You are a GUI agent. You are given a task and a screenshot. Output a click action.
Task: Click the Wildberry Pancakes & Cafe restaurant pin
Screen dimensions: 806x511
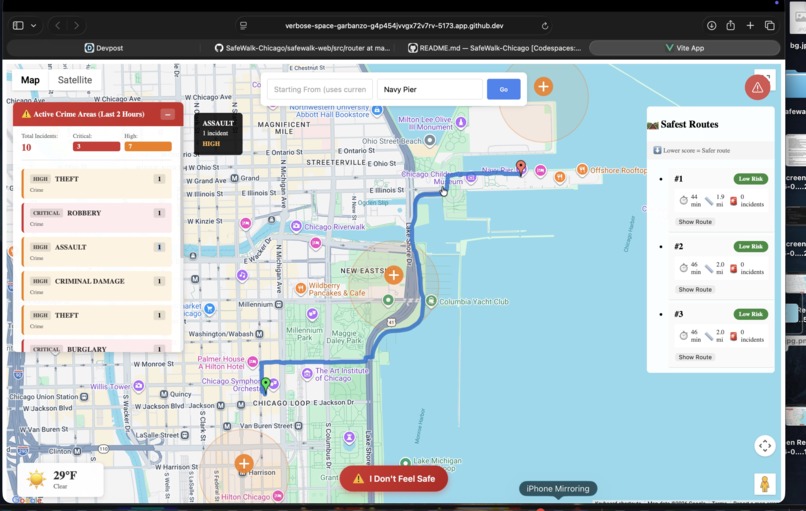click(x=301, y=288)
